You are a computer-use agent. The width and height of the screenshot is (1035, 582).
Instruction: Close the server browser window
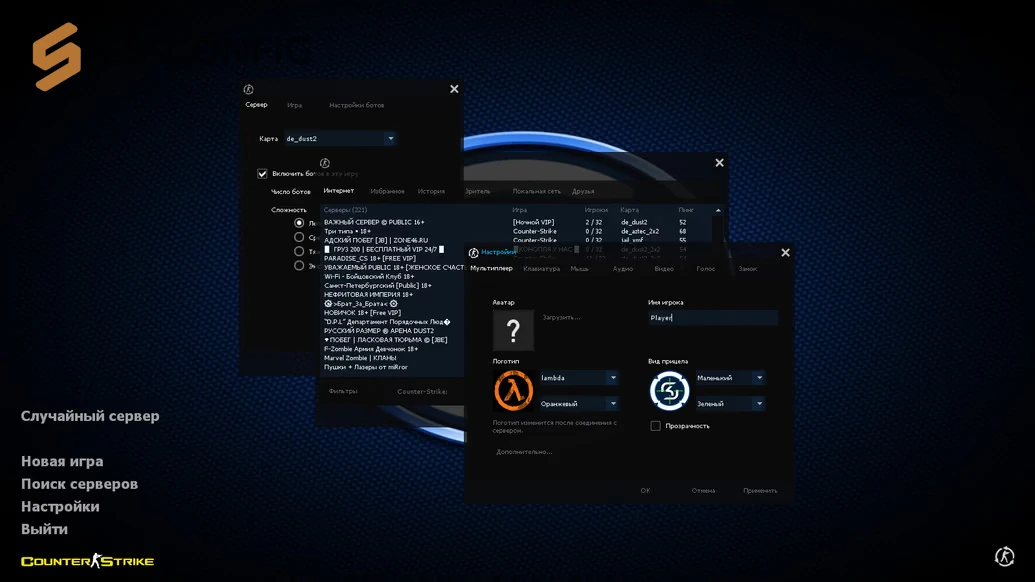[719, 163]
